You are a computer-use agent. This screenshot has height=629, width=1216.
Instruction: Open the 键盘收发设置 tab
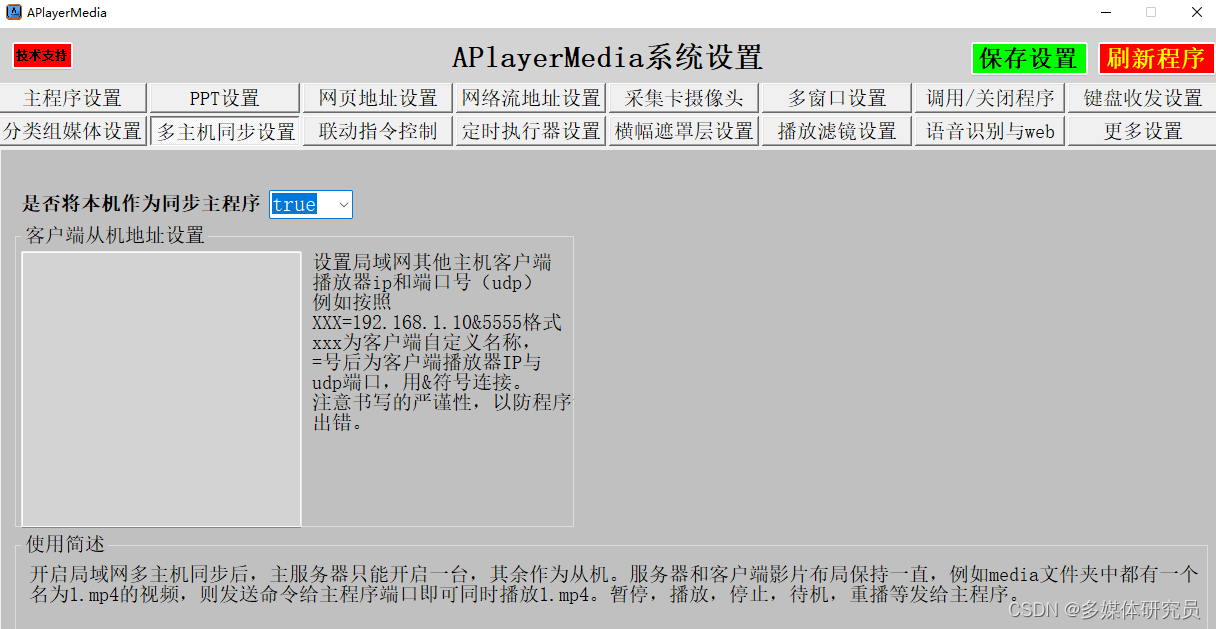click(x=1142, y=98)
